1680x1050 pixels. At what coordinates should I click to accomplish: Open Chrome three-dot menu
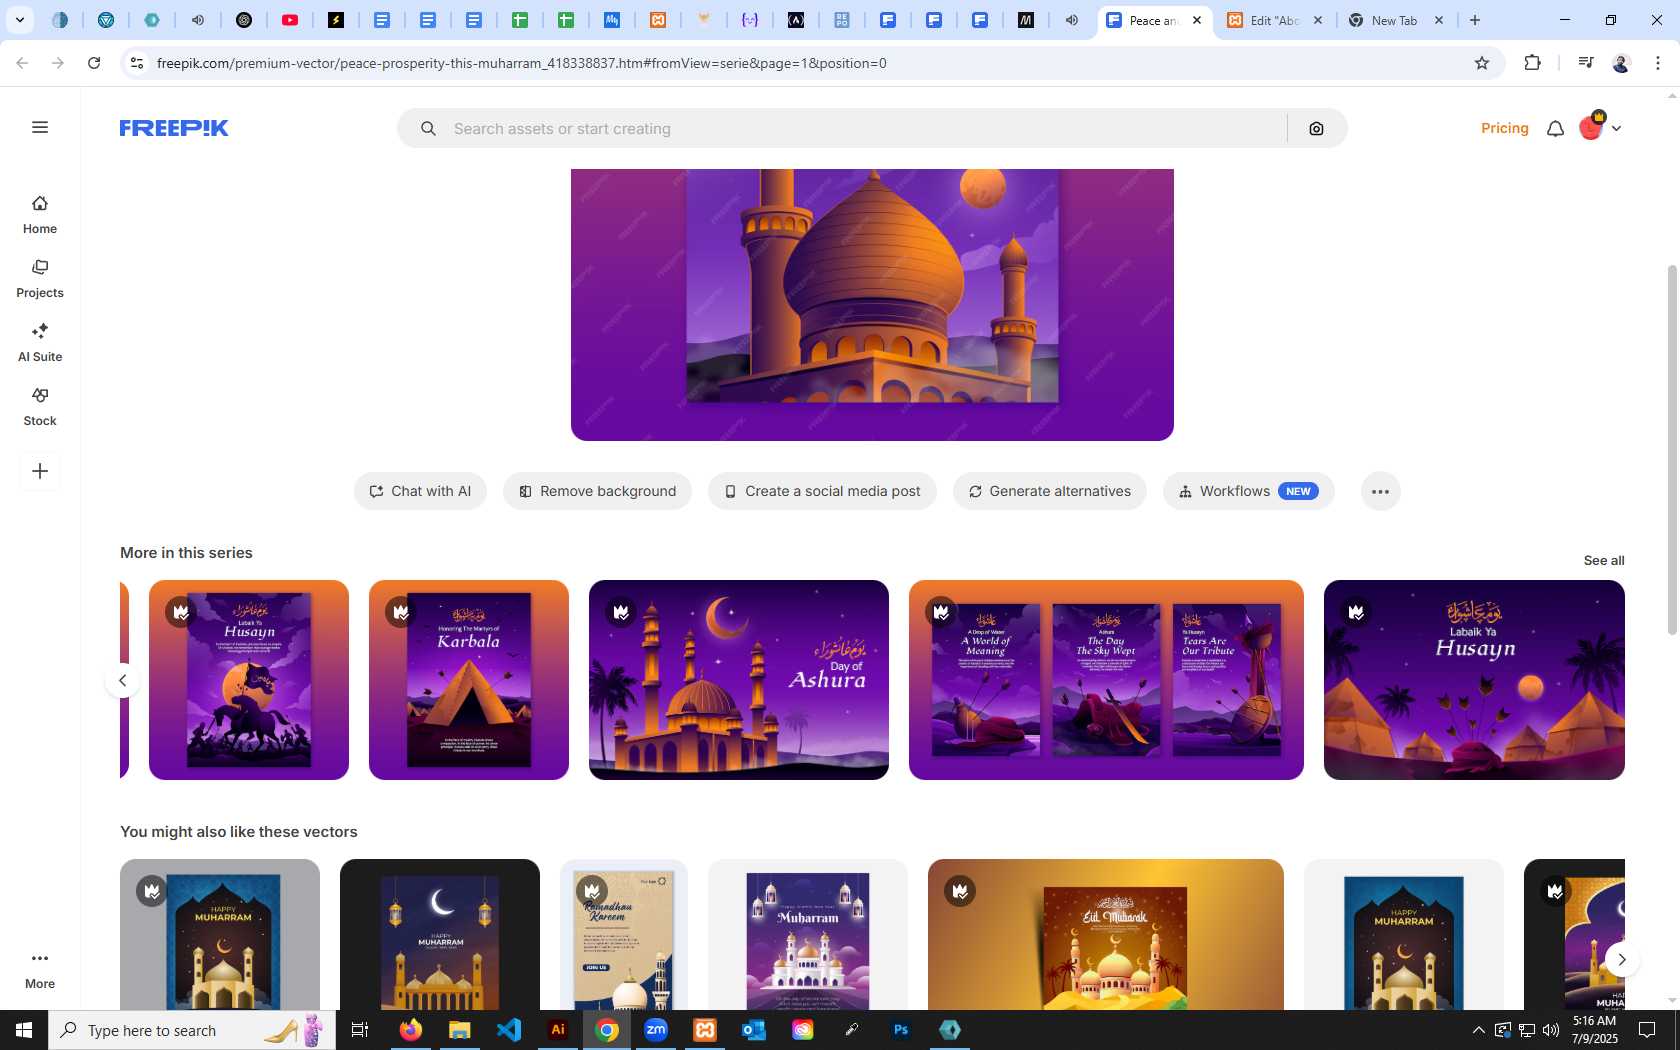(x=1658, y=63)
